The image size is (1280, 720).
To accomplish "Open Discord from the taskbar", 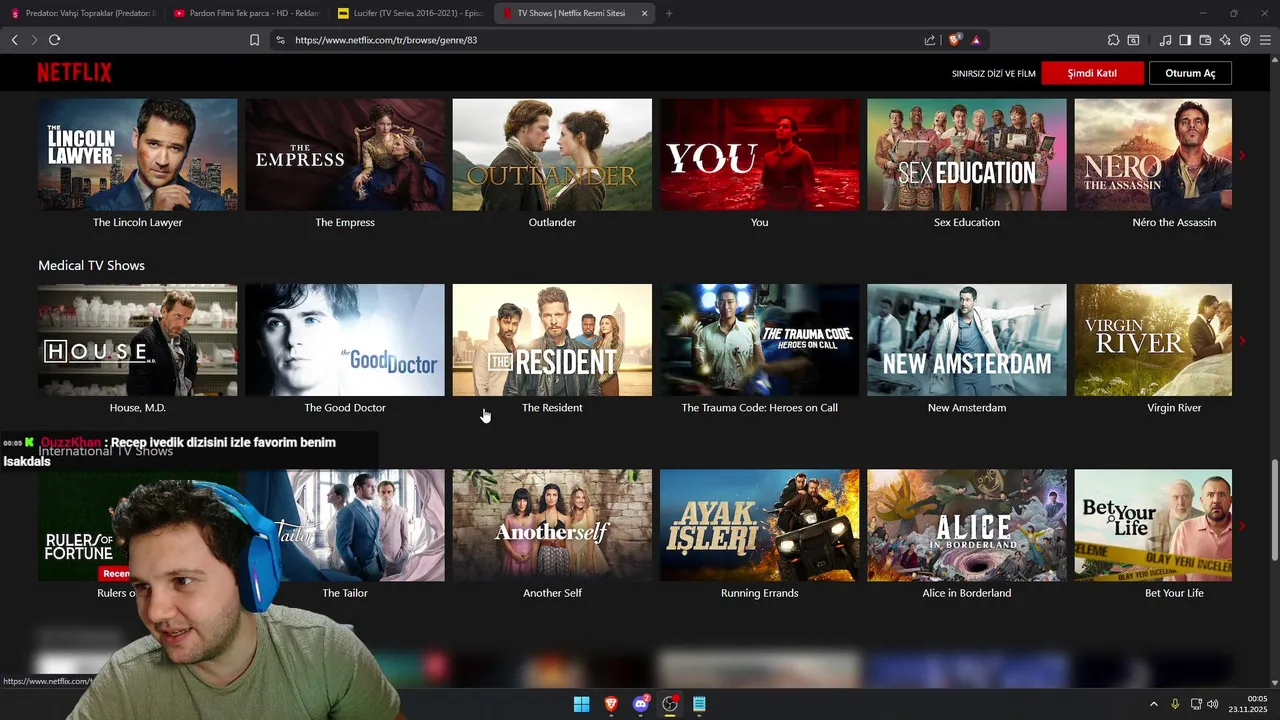I will click(641, 704).
